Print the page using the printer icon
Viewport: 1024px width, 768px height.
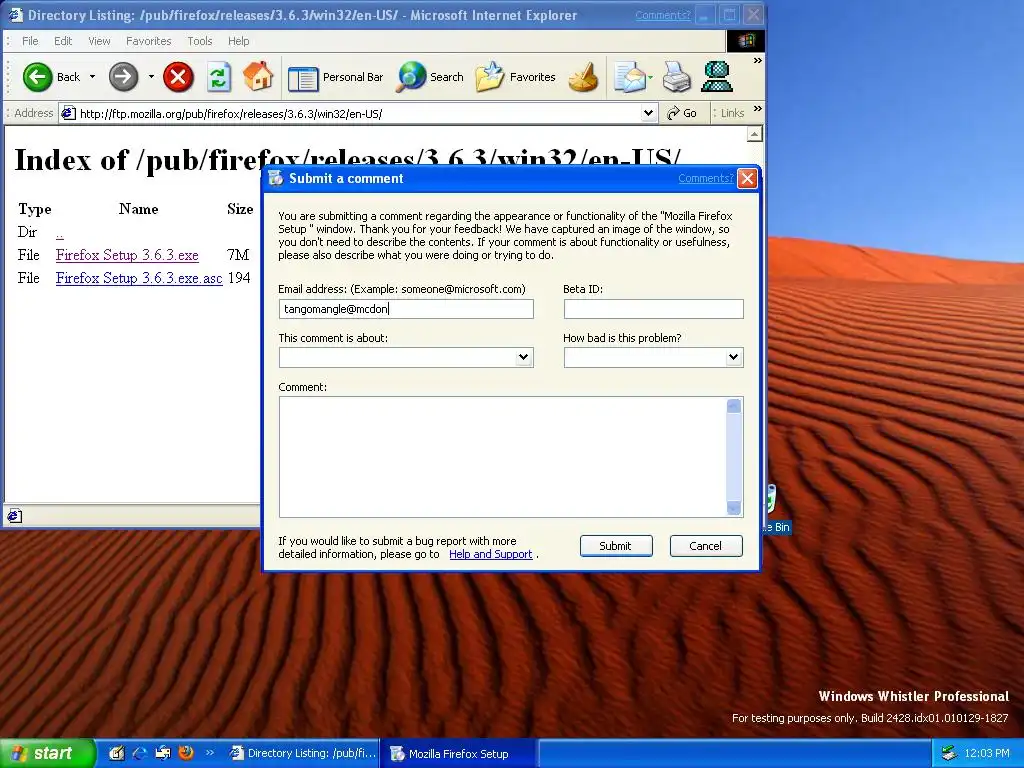click(x=677, y=77)
